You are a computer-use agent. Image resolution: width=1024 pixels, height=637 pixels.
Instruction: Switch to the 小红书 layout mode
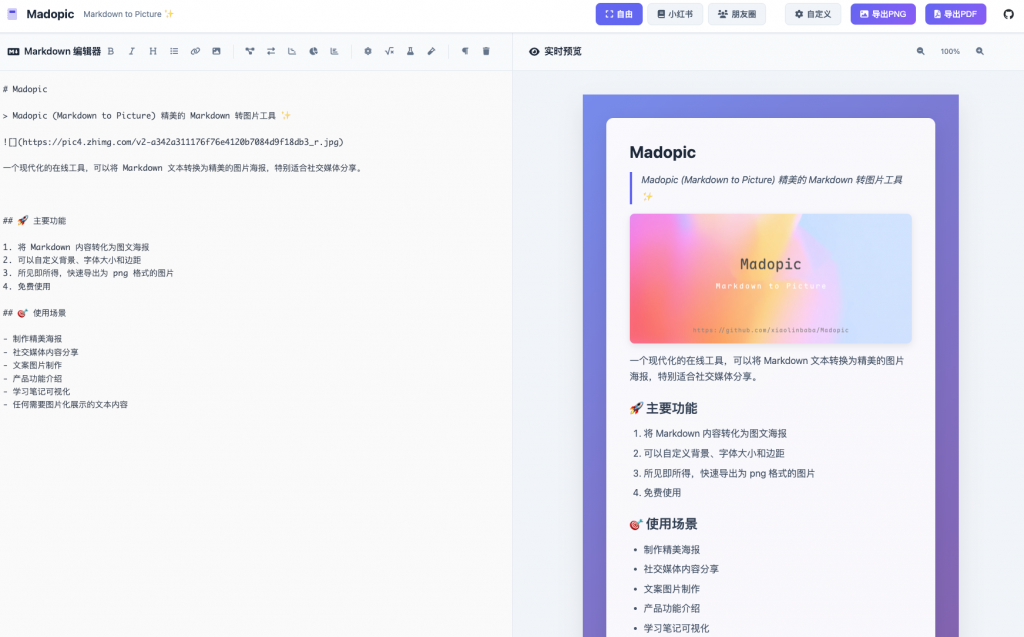675,14
